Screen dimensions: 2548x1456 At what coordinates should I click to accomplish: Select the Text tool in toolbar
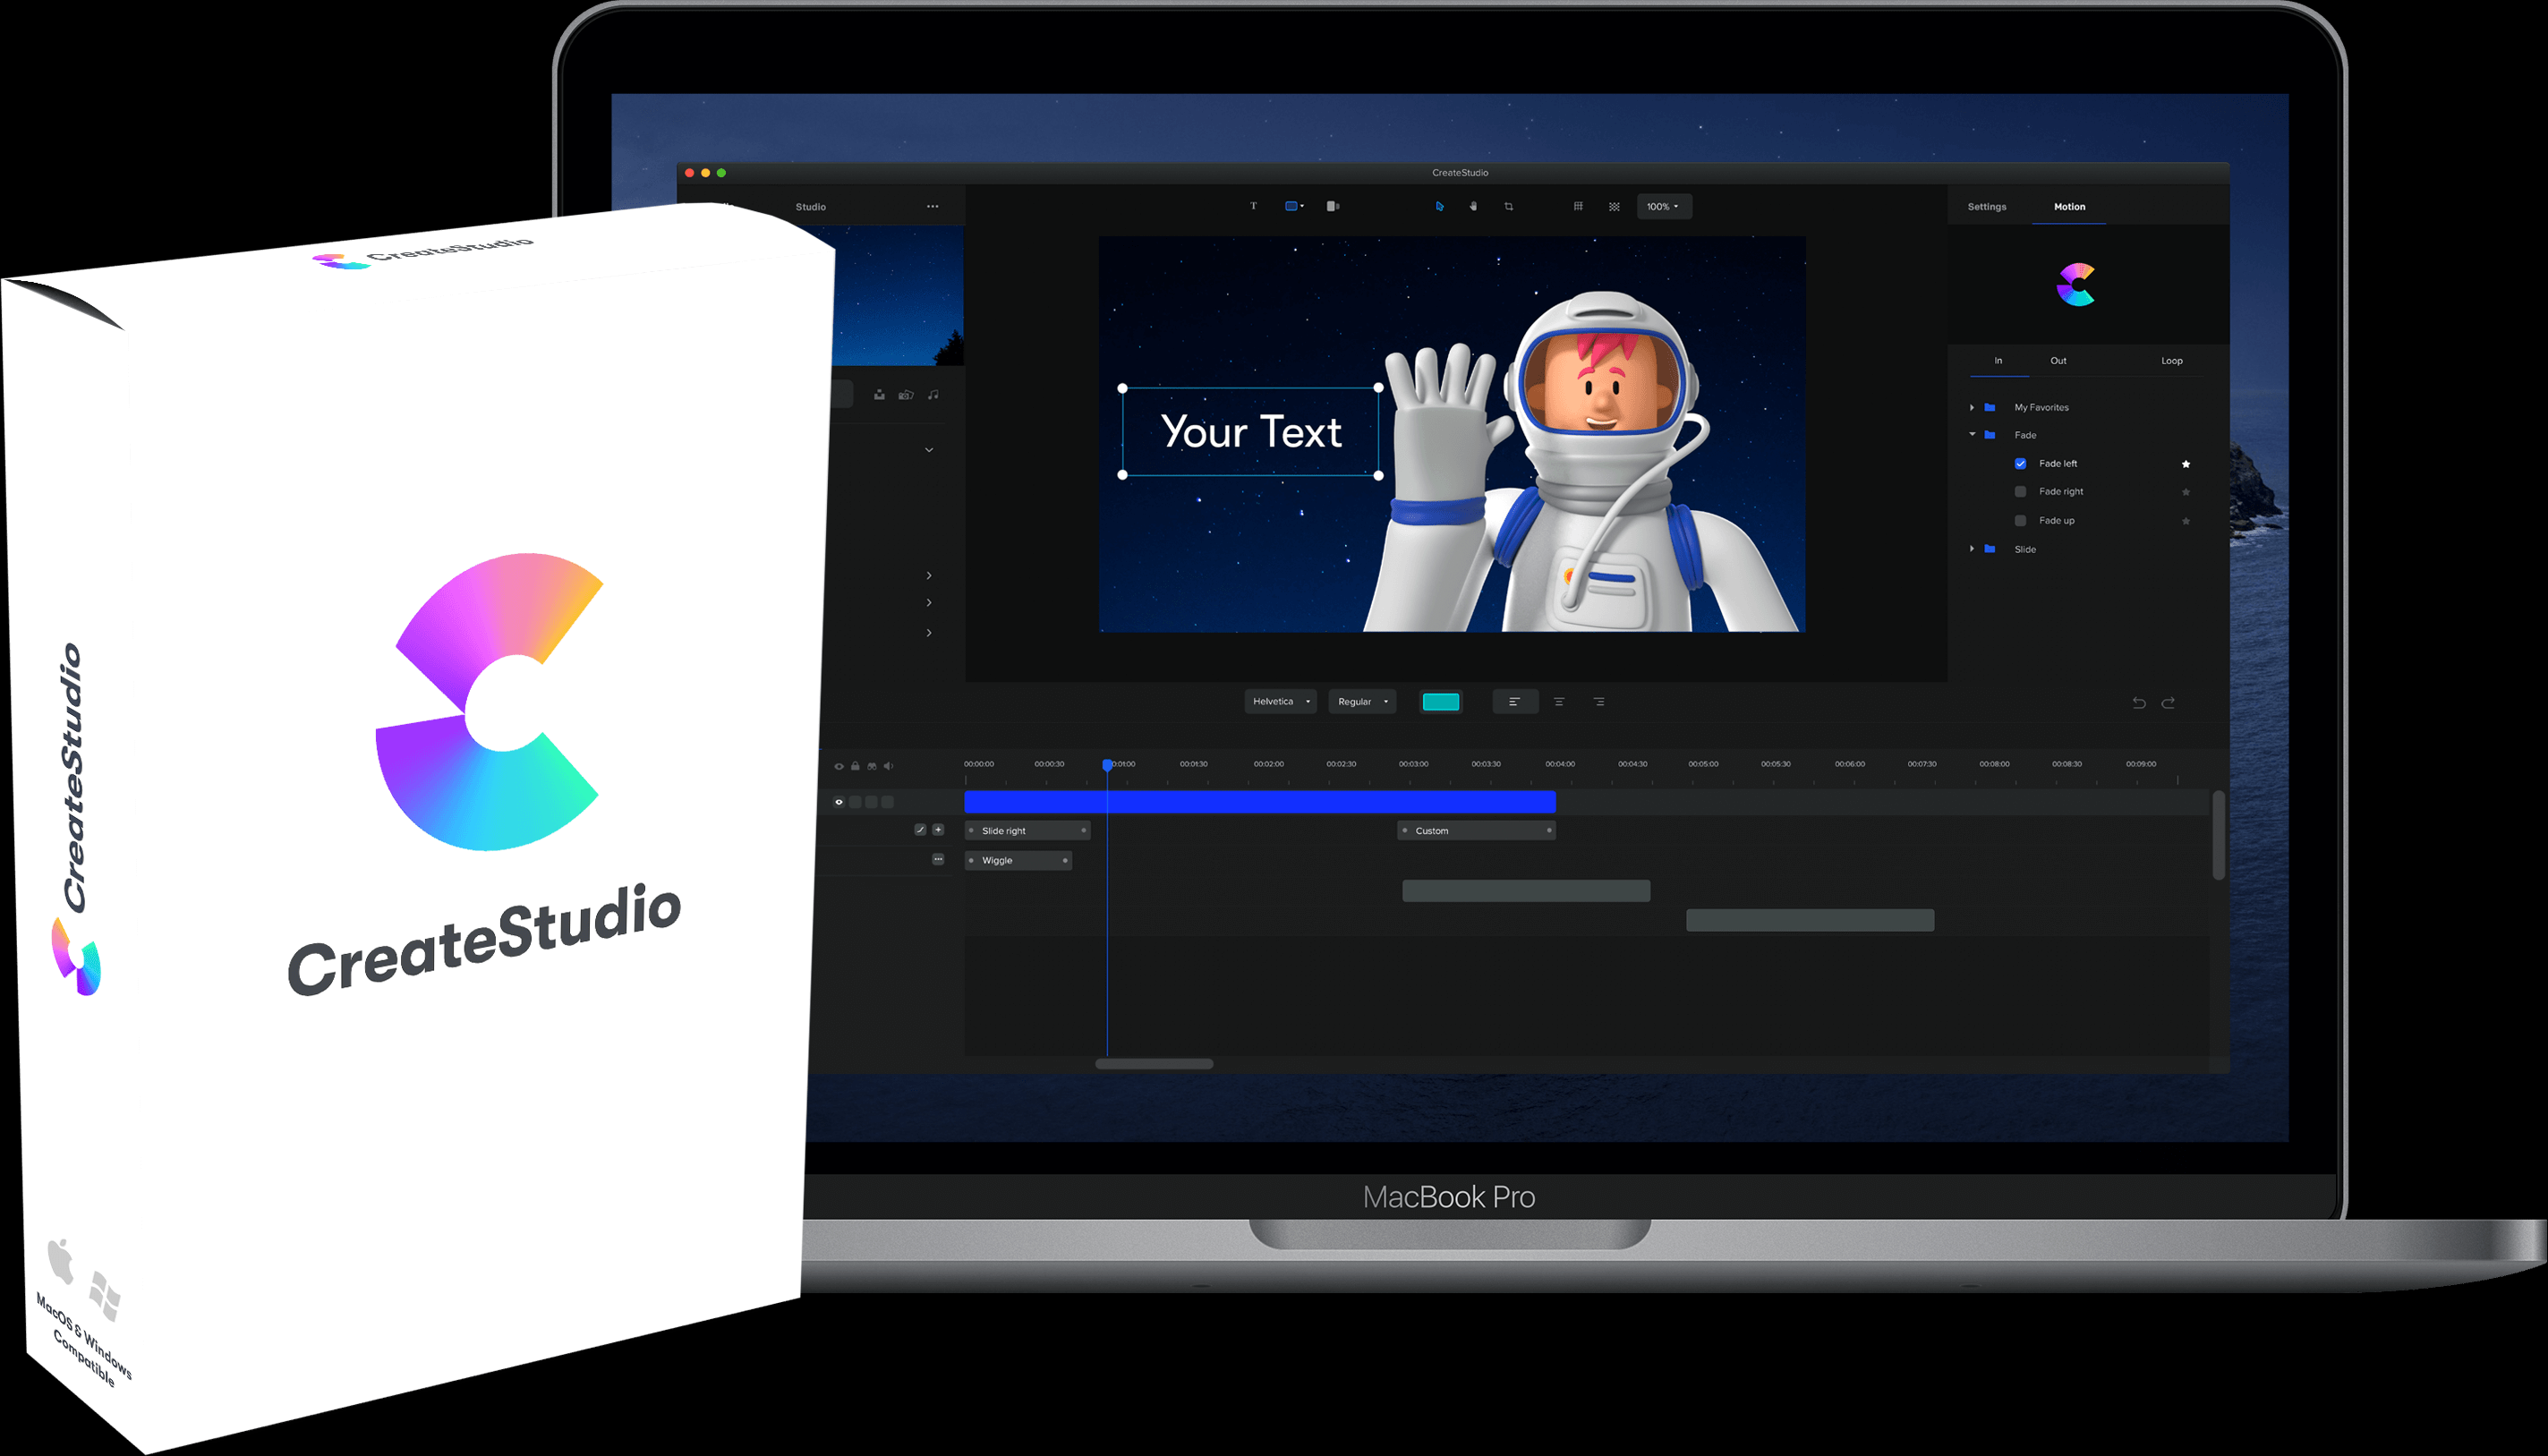click(1253, 206)
